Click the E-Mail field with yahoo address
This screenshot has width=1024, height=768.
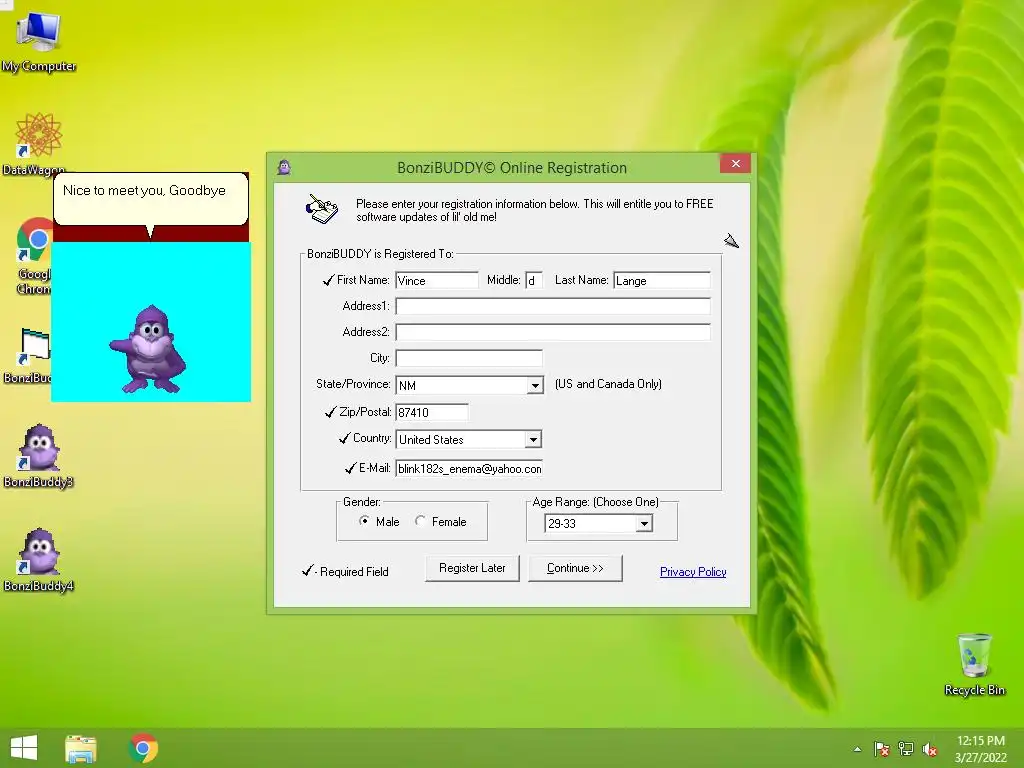pos(469,469)
